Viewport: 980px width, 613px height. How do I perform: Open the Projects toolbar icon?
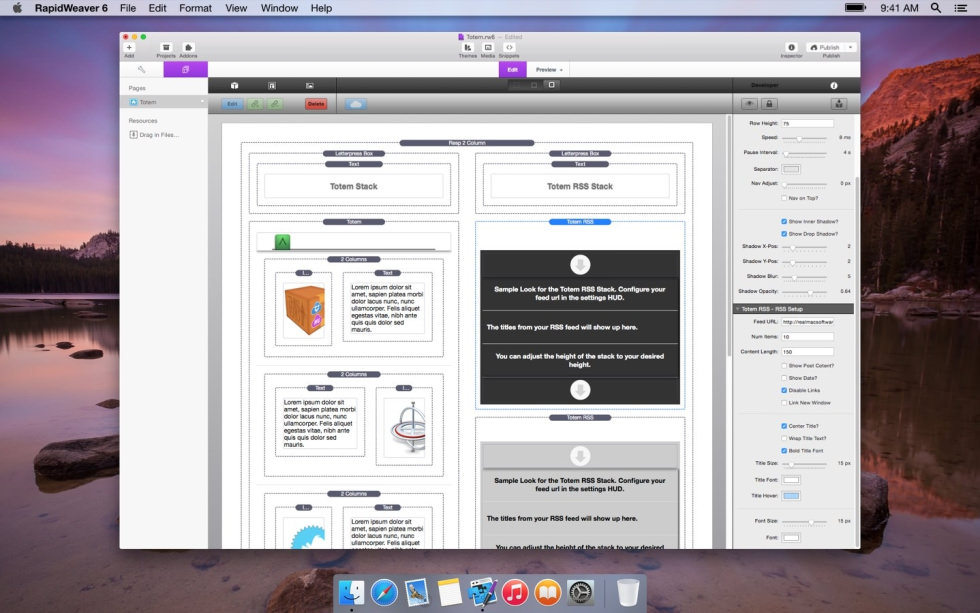(166, 47)
